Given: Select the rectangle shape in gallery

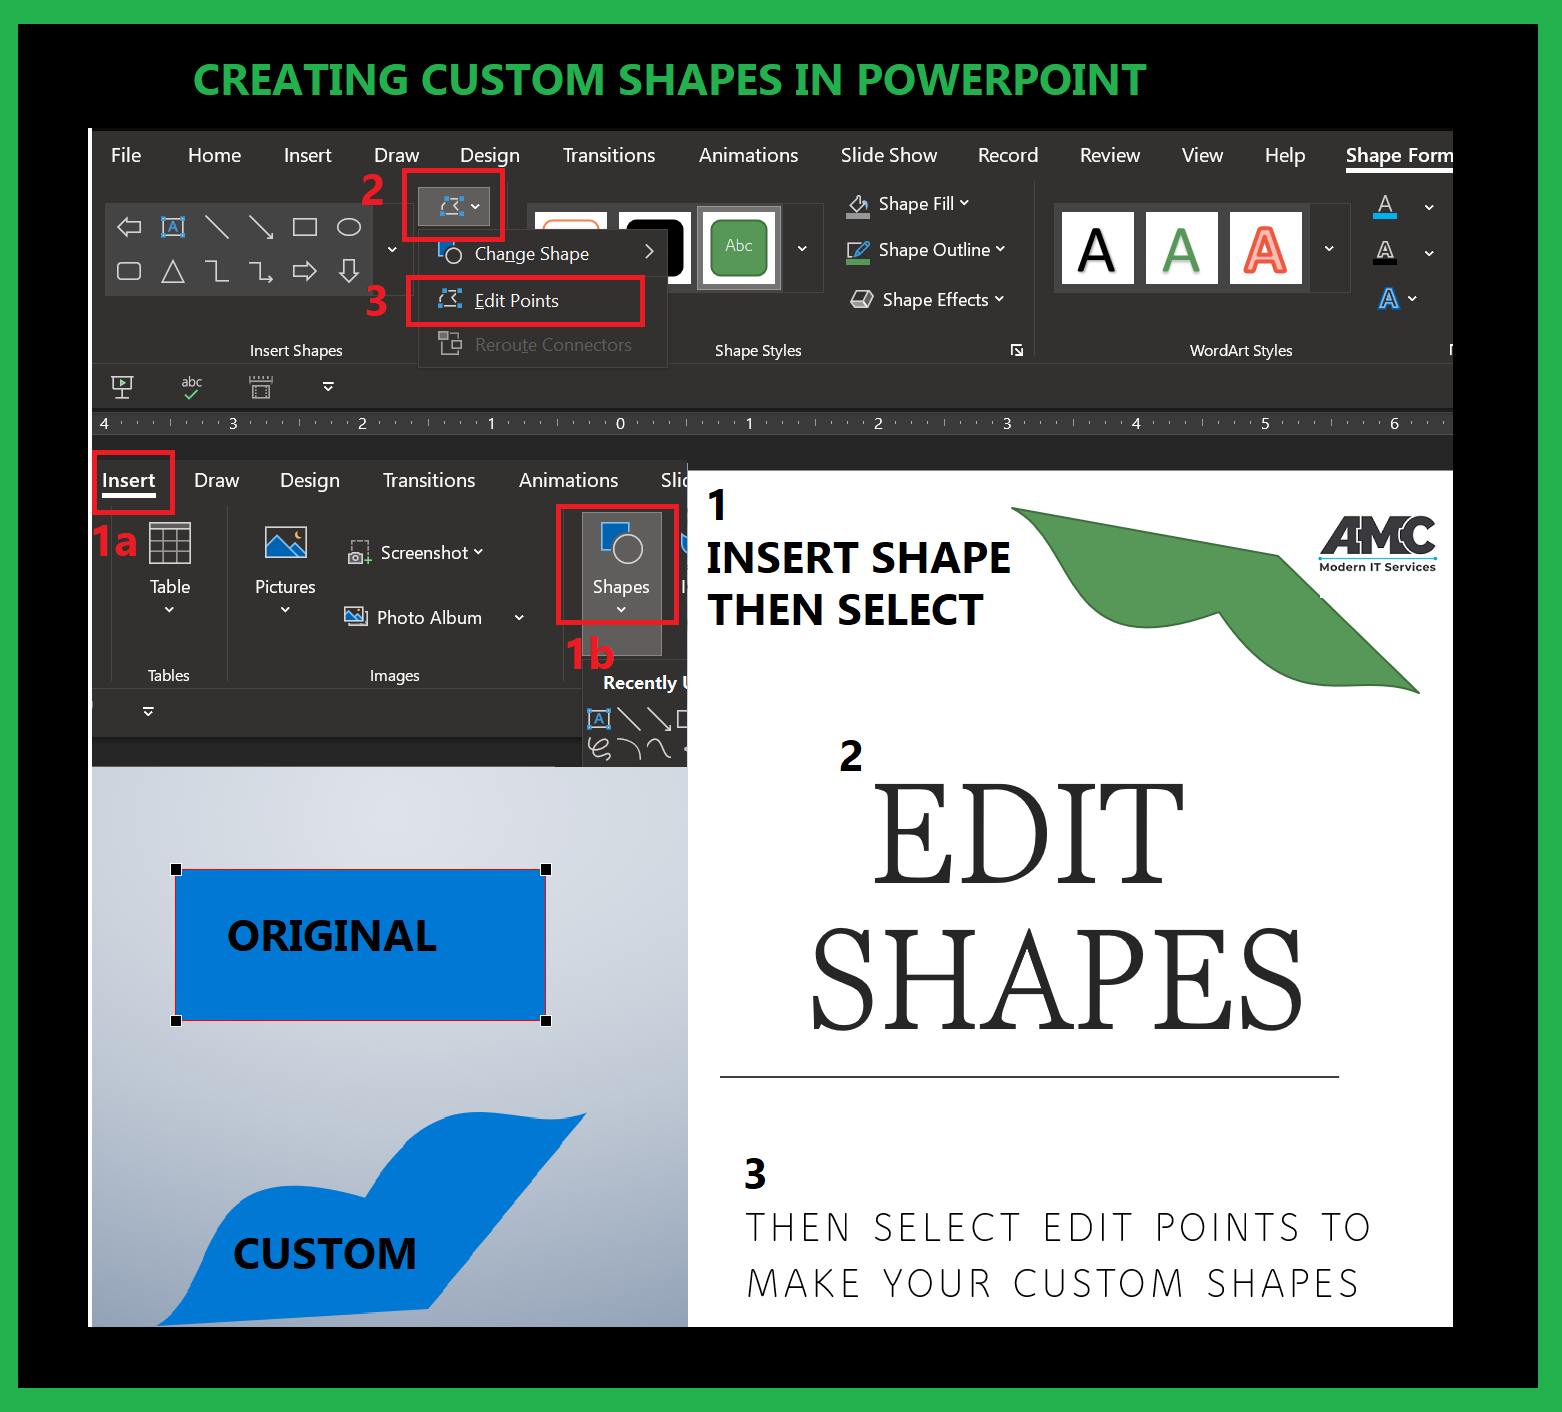Looking at the screenshot, I should click(305, 227).
